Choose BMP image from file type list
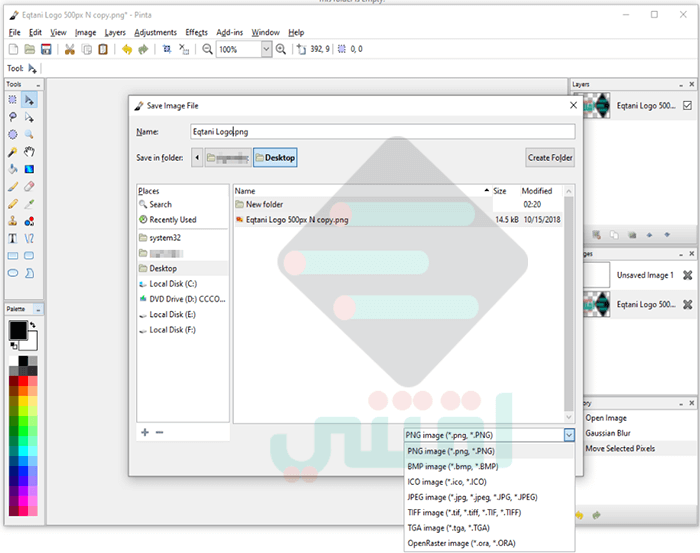This screenshot has width=700, height=553. 489,466
